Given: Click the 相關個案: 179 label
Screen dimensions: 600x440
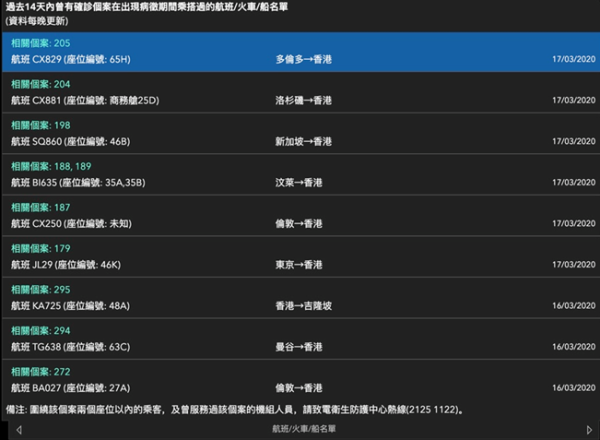Looking at the screenshot, I should [x=40, y=248].
